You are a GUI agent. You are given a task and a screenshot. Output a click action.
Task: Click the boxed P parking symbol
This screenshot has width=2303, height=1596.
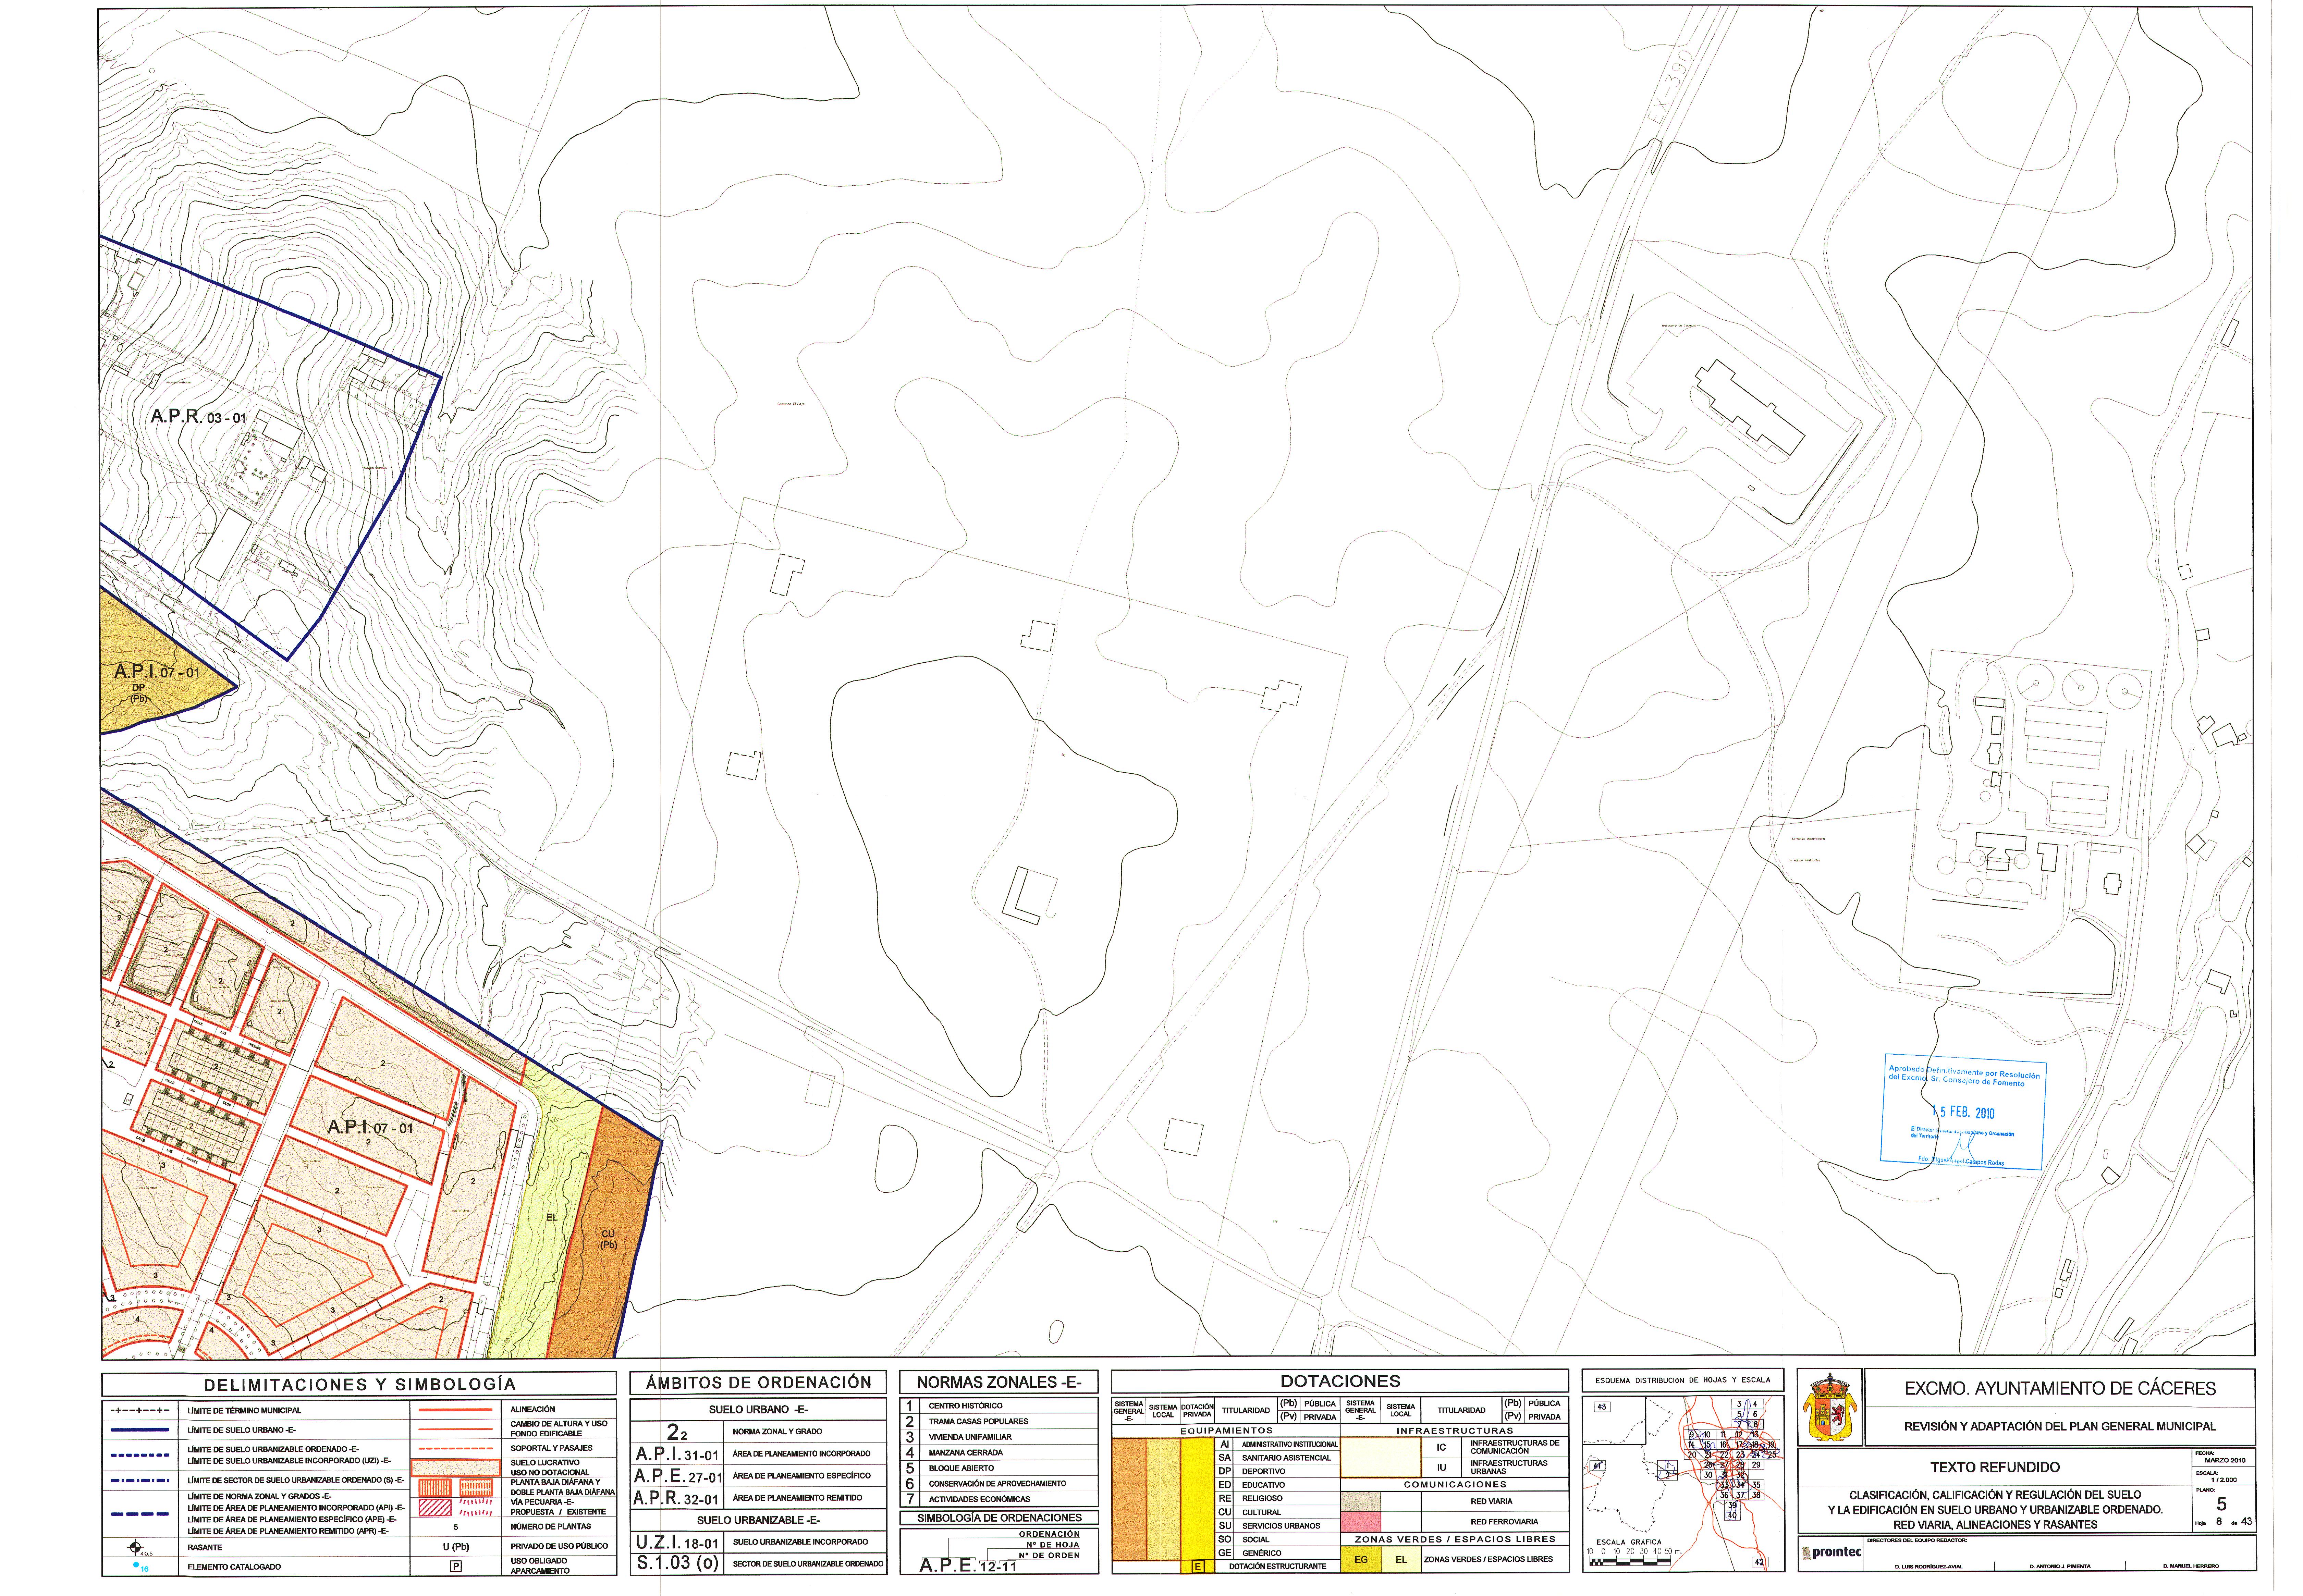coord(456,1566)
